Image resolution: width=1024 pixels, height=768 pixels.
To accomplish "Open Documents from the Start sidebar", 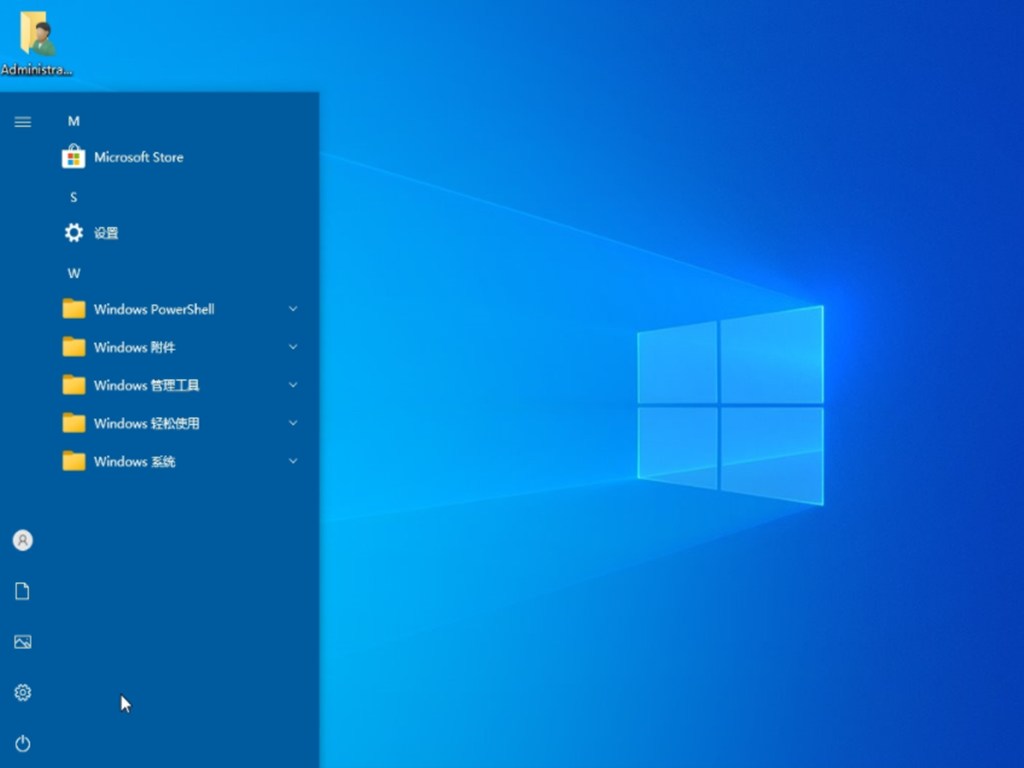I will pos(22,591).
